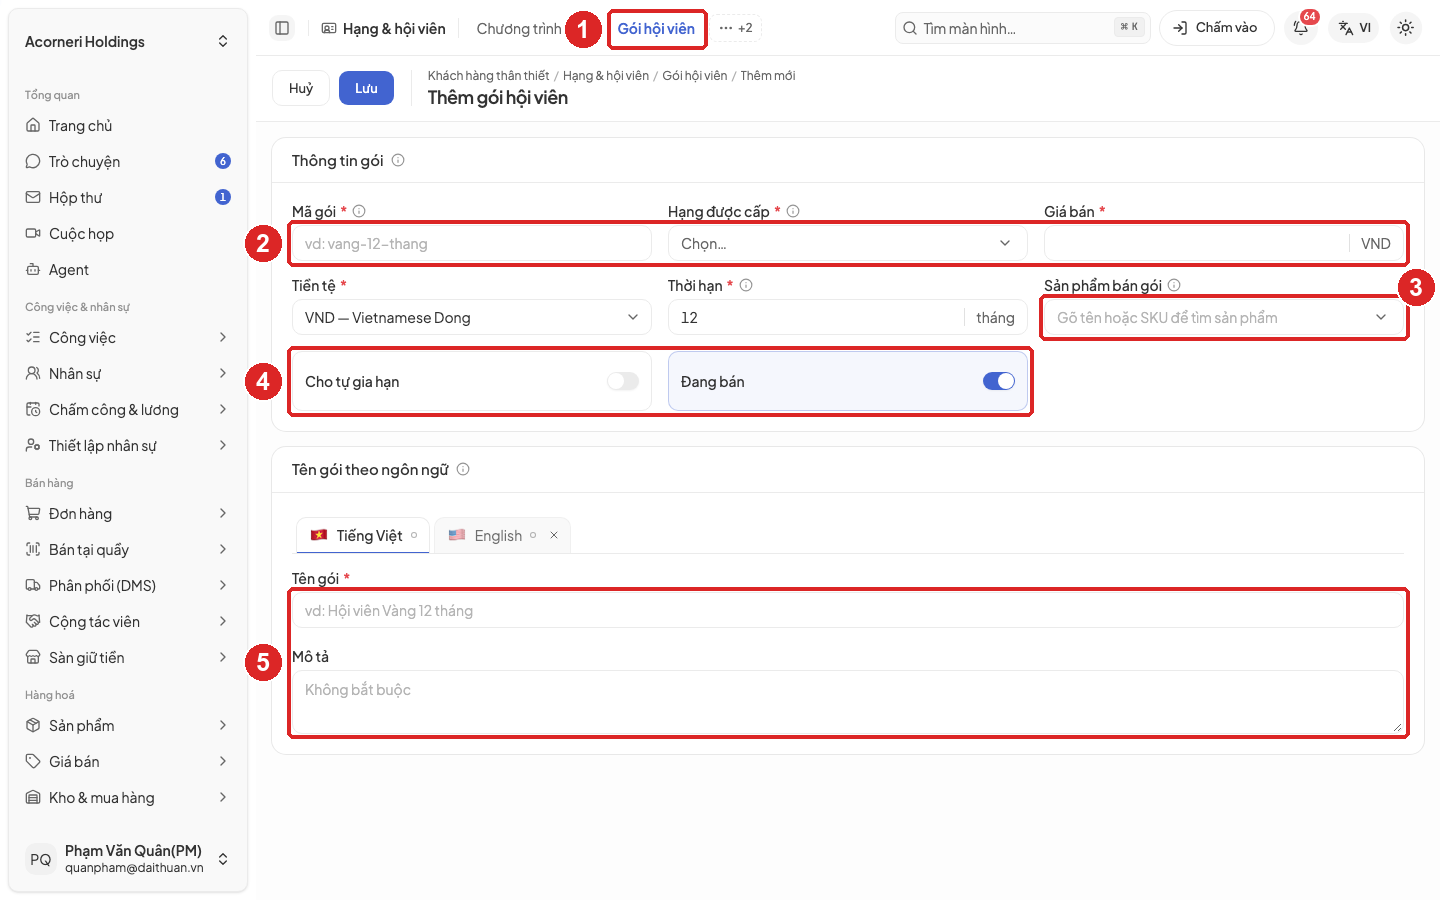This screenshot has width=1440, height=900.
Task: Open notifications bell with 64 badge
Action: coord(1301,28)
